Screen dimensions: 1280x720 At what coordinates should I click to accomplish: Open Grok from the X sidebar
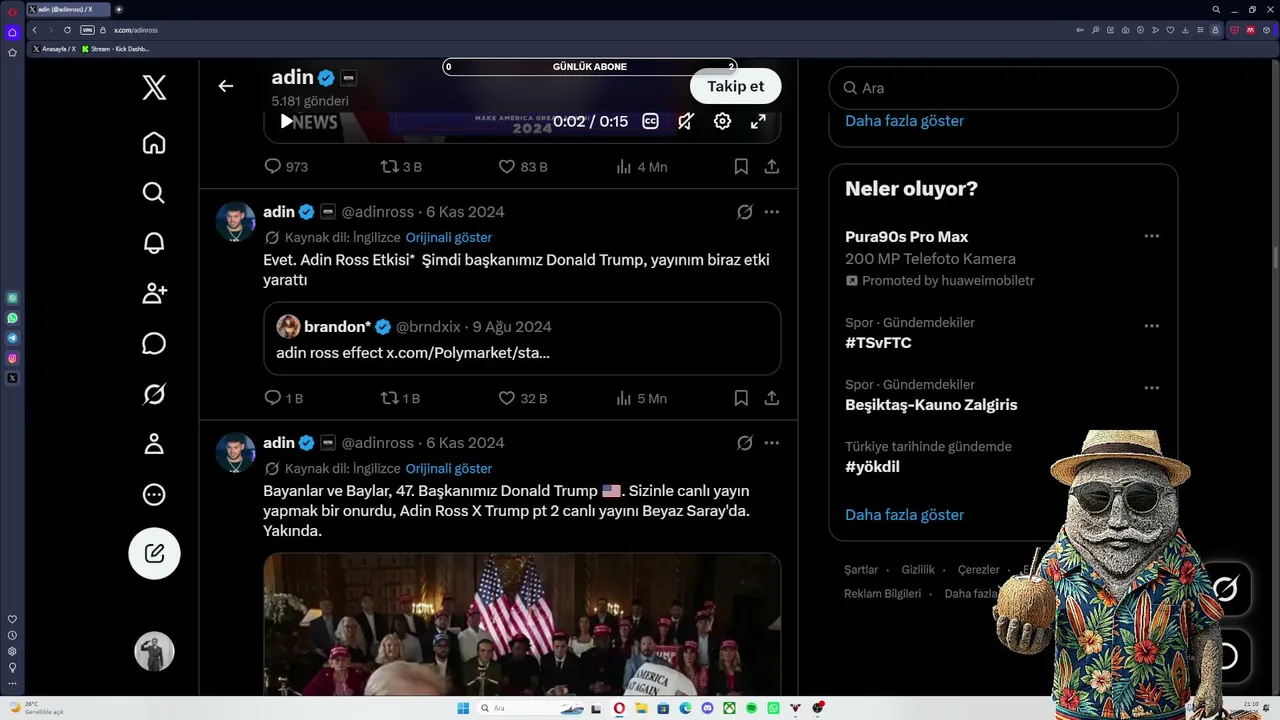(x=154, y=394)
